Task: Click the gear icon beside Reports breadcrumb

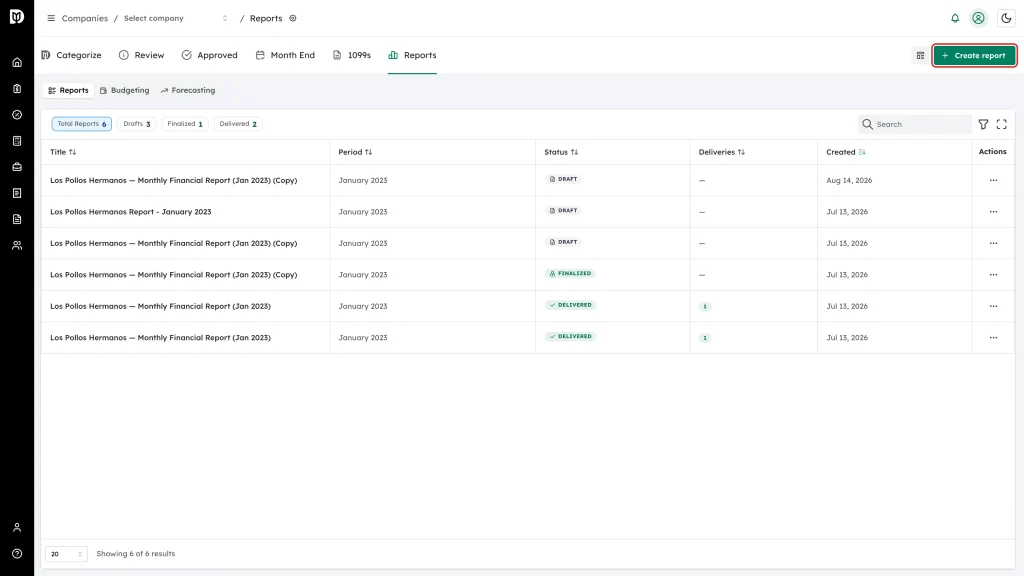Action: [293, 18]
